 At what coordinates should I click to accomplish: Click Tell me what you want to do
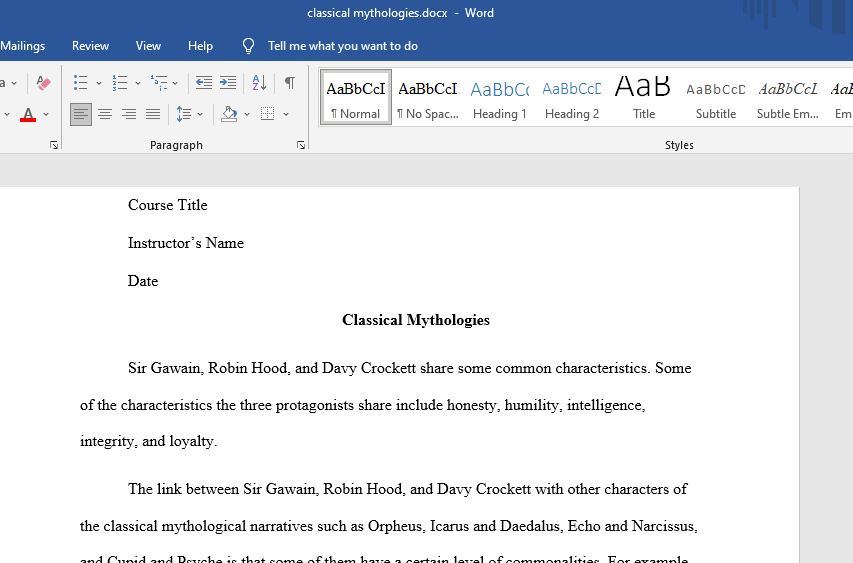343,46
